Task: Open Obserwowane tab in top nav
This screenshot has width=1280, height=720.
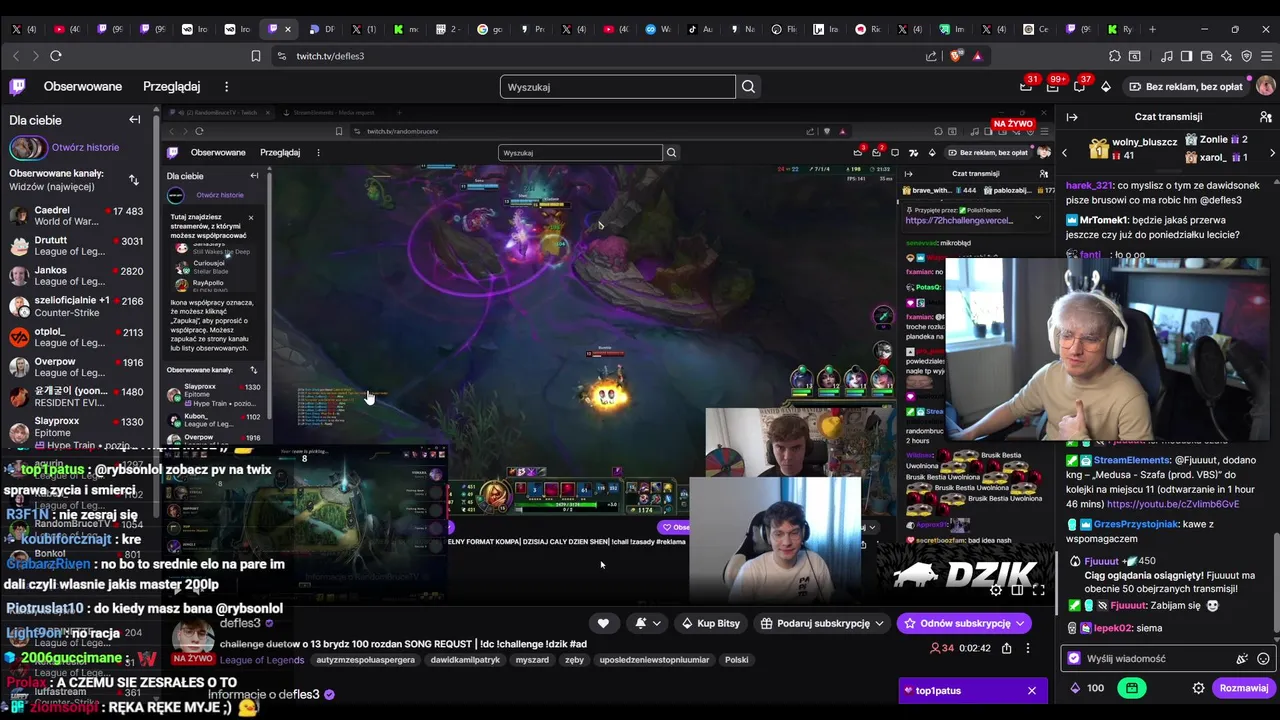Action: [83, 87]
